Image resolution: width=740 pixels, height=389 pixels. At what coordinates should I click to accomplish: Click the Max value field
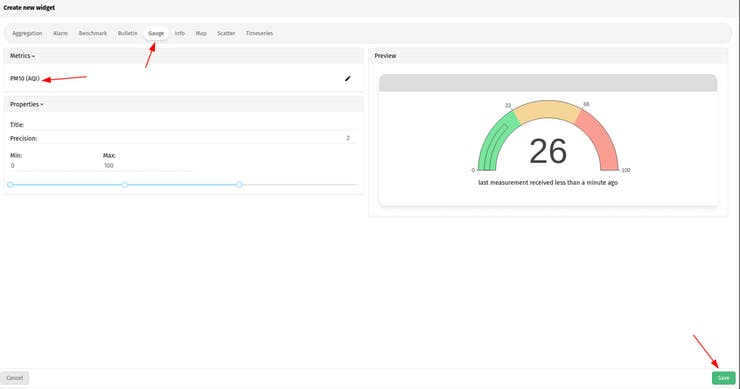tap(148, 166)
